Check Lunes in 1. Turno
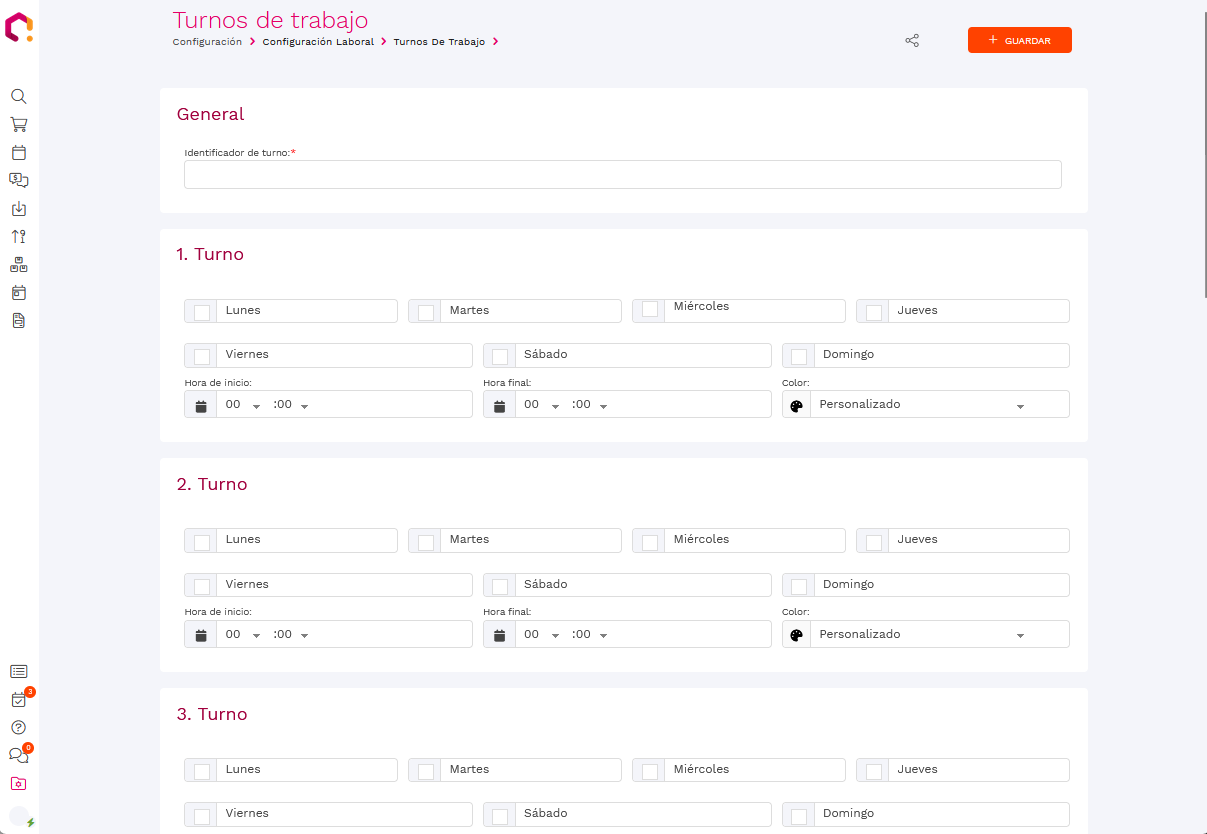This screenshot has width=1207, height=834. (202, 312)
